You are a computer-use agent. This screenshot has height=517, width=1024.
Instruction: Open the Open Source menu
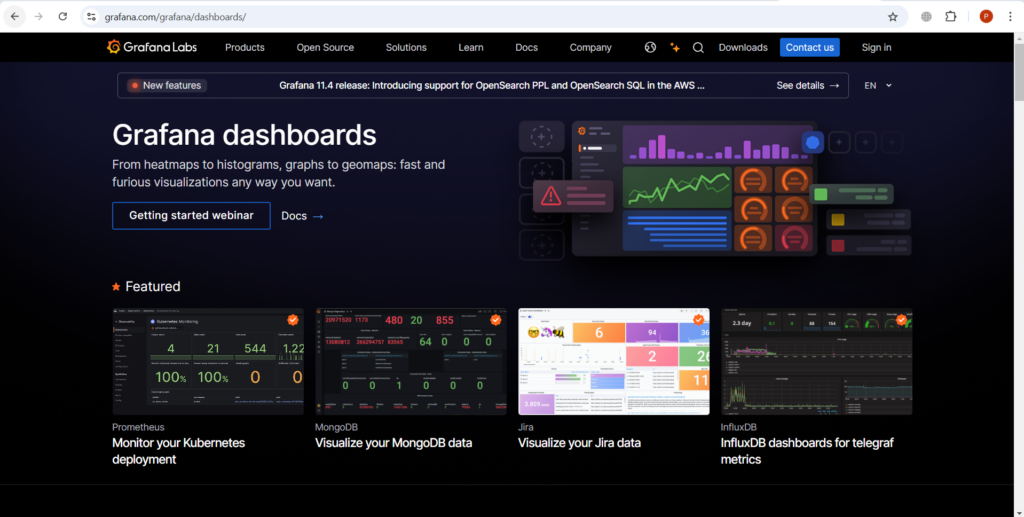325,48
